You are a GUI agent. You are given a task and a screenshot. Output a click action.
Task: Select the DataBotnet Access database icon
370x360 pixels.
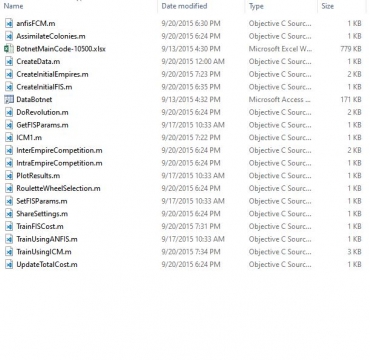click(9, 99)
